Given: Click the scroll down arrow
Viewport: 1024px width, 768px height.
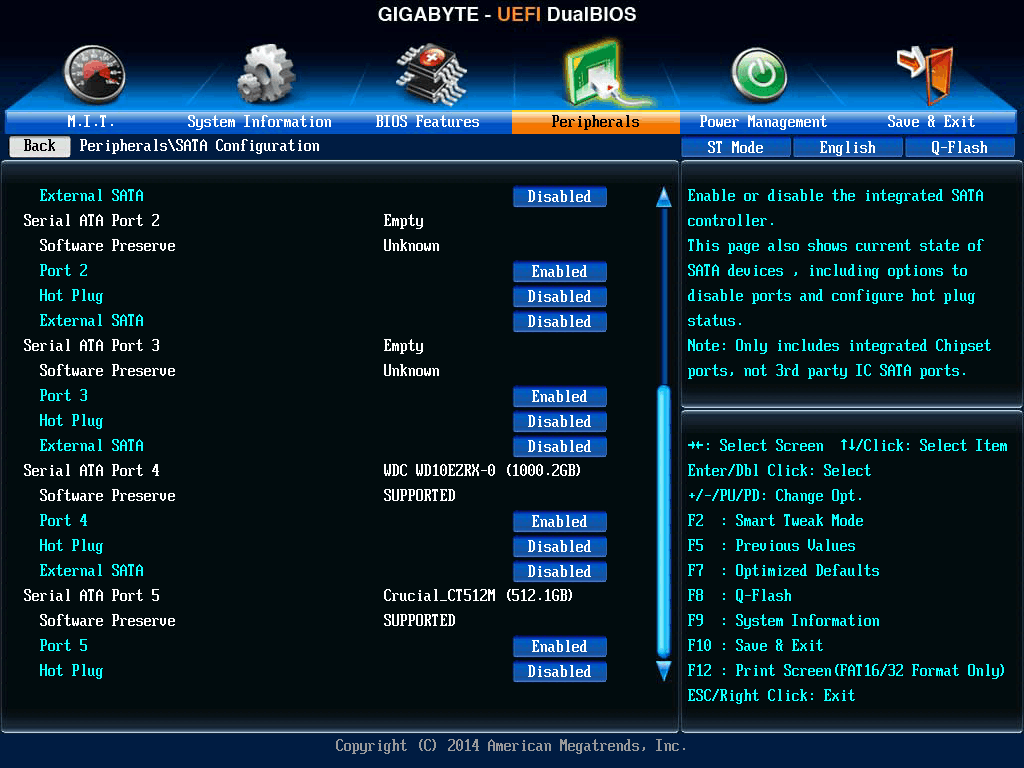Looking at the screenshot, I should [664, 671].
